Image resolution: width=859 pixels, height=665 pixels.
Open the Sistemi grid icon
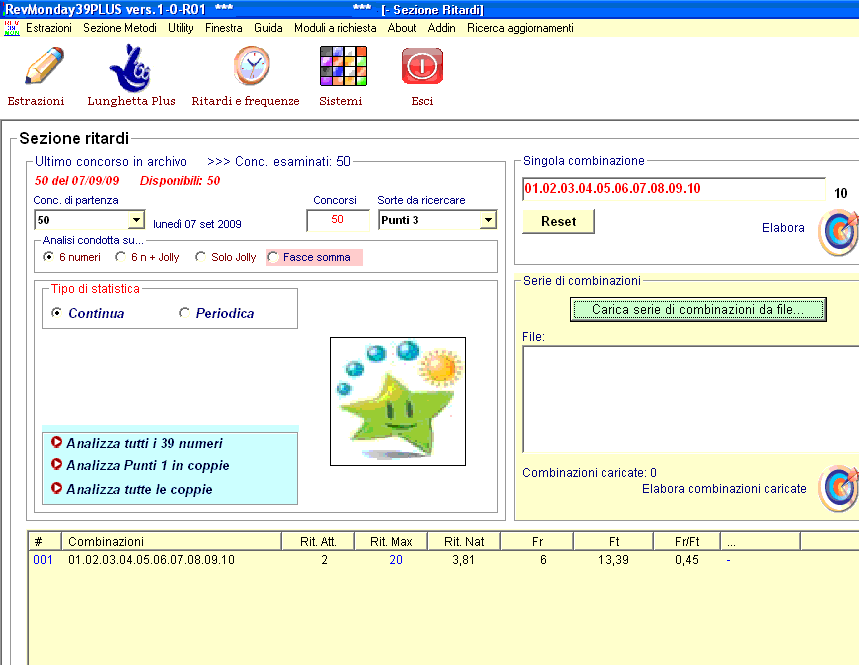point(343,66)
